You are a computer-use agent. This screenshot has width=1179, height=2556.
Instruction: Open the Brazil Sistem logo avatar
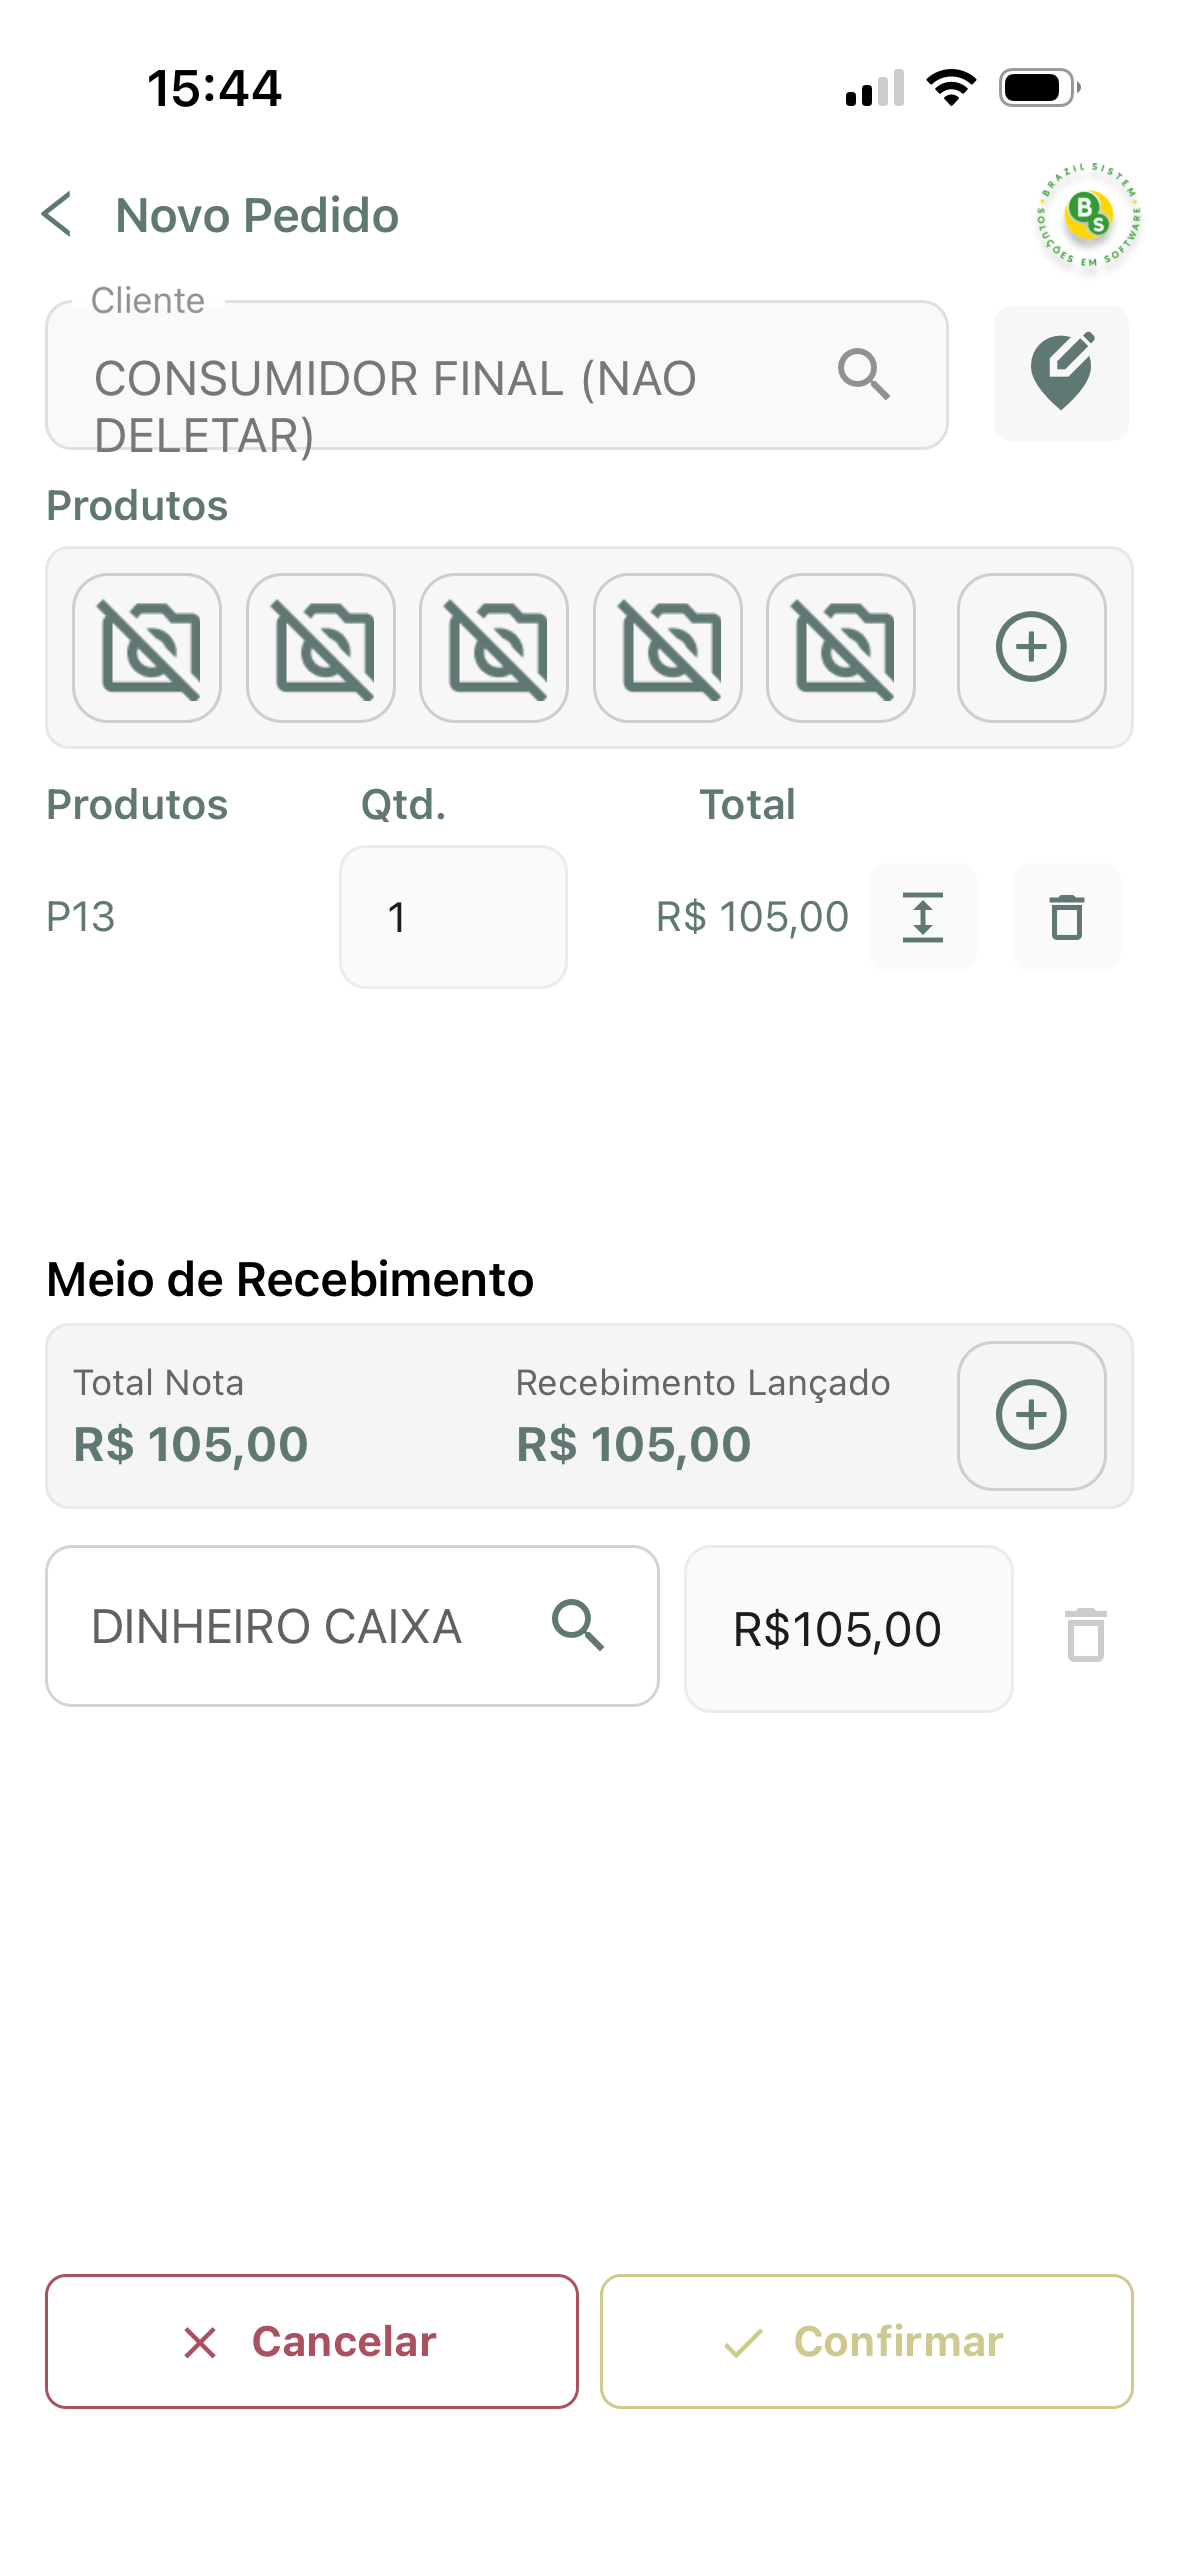(x=1087, y=216)
